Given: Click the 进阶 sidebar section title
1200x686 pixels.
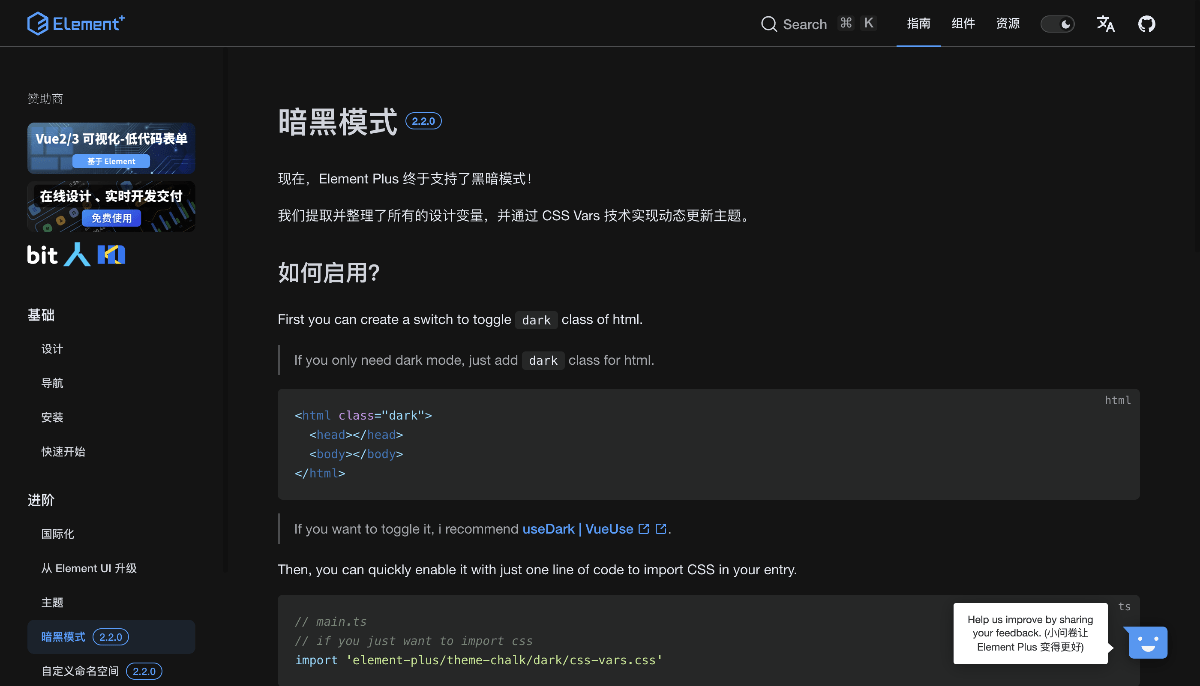Looking at the screenshot, I should [x=41, y=500].
